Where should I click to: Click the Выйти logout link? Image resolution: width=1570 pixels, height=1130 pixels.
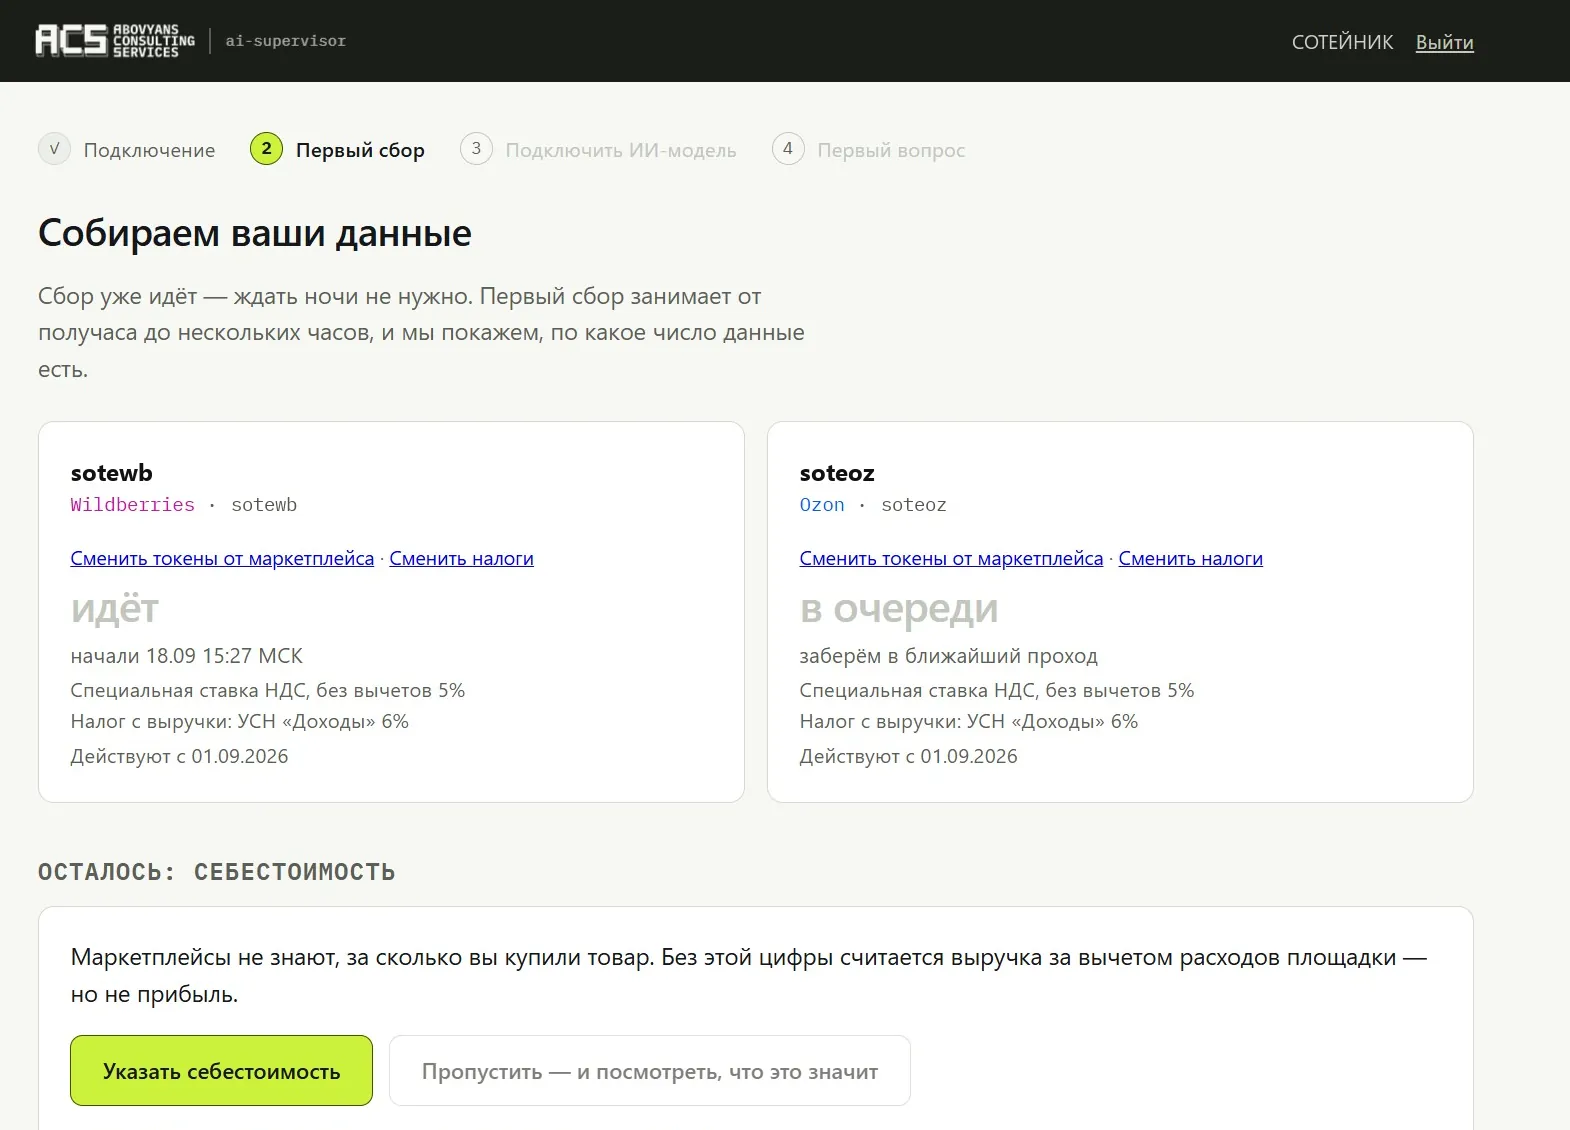coord(1444,42)
